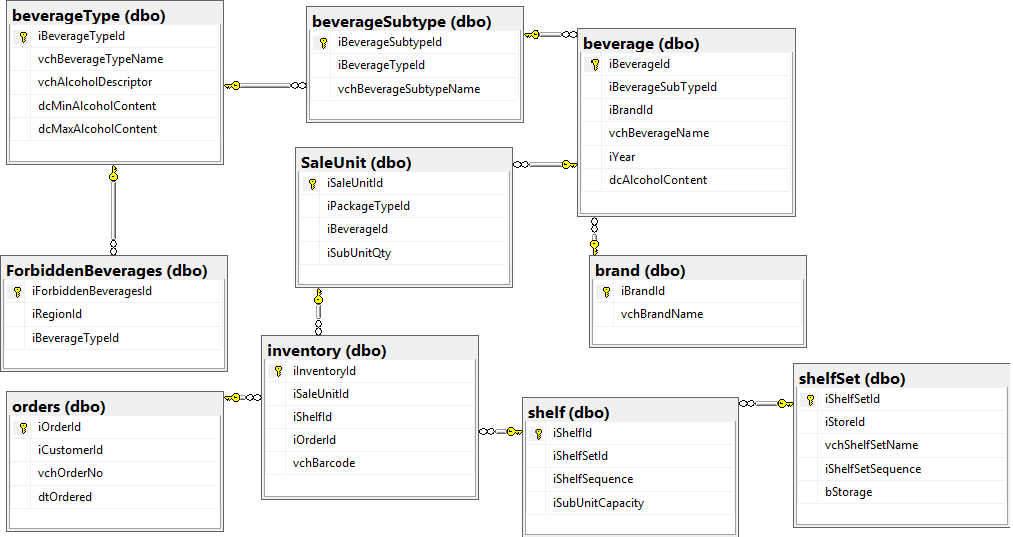Click the key icon beside iForbiddenBeveragesId
1013x537 pixels.
click(17, 291)
